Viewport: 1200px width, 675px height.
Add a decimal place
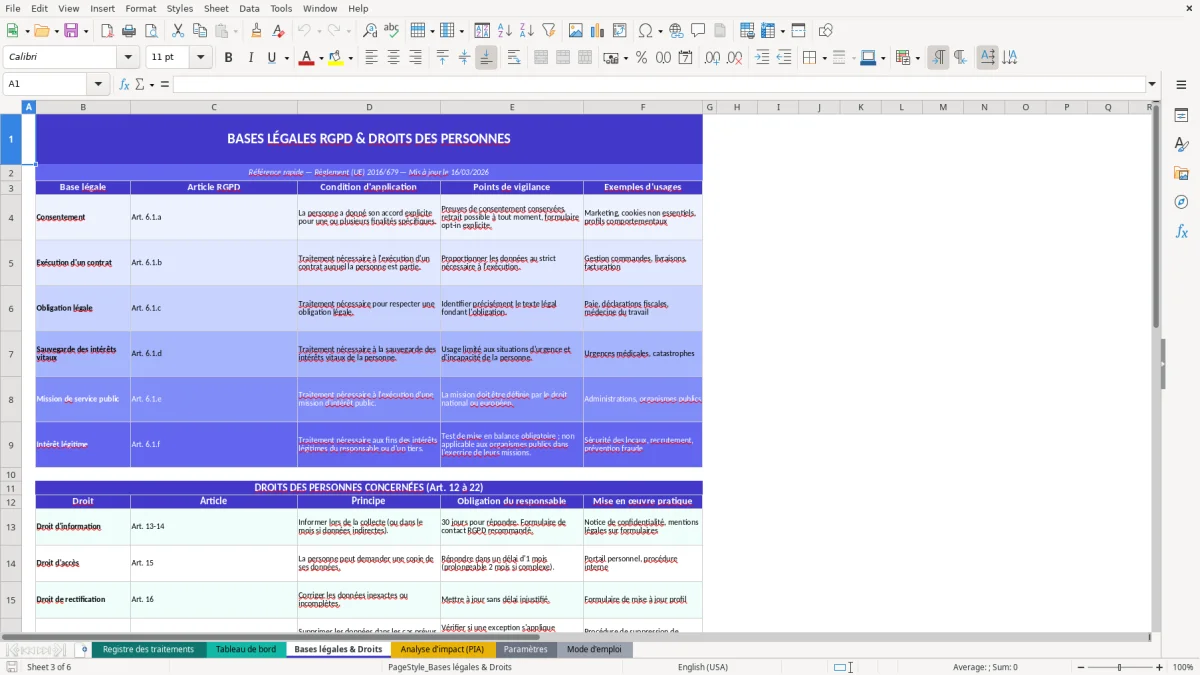(x=712, y=58)
